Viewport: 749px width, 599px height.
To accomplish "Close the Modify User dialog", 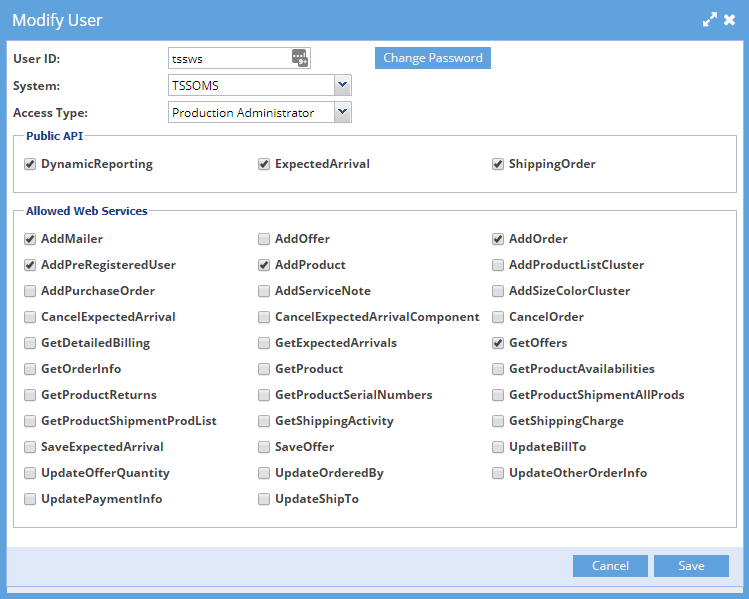I will [x=730, y=19].
